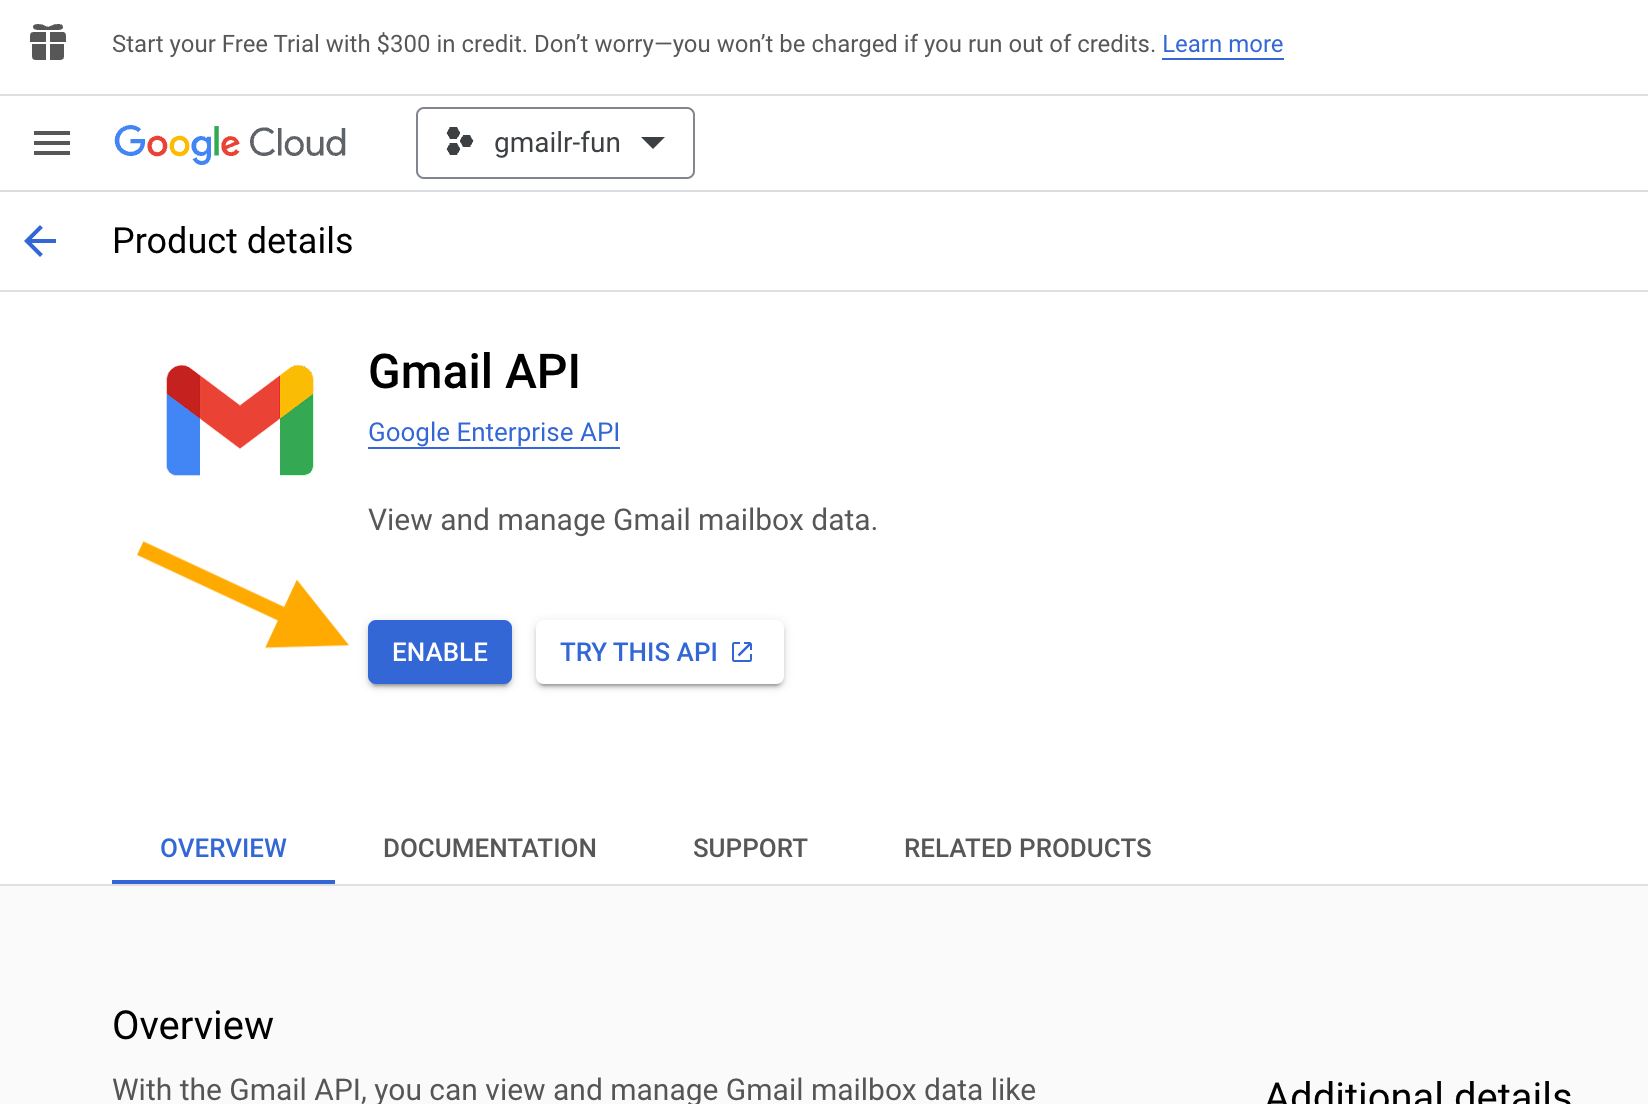Click the gift icon in the banner
Image resolution: width=1648 pixels, height=1104 pixels.
click(x=47, y=43)
